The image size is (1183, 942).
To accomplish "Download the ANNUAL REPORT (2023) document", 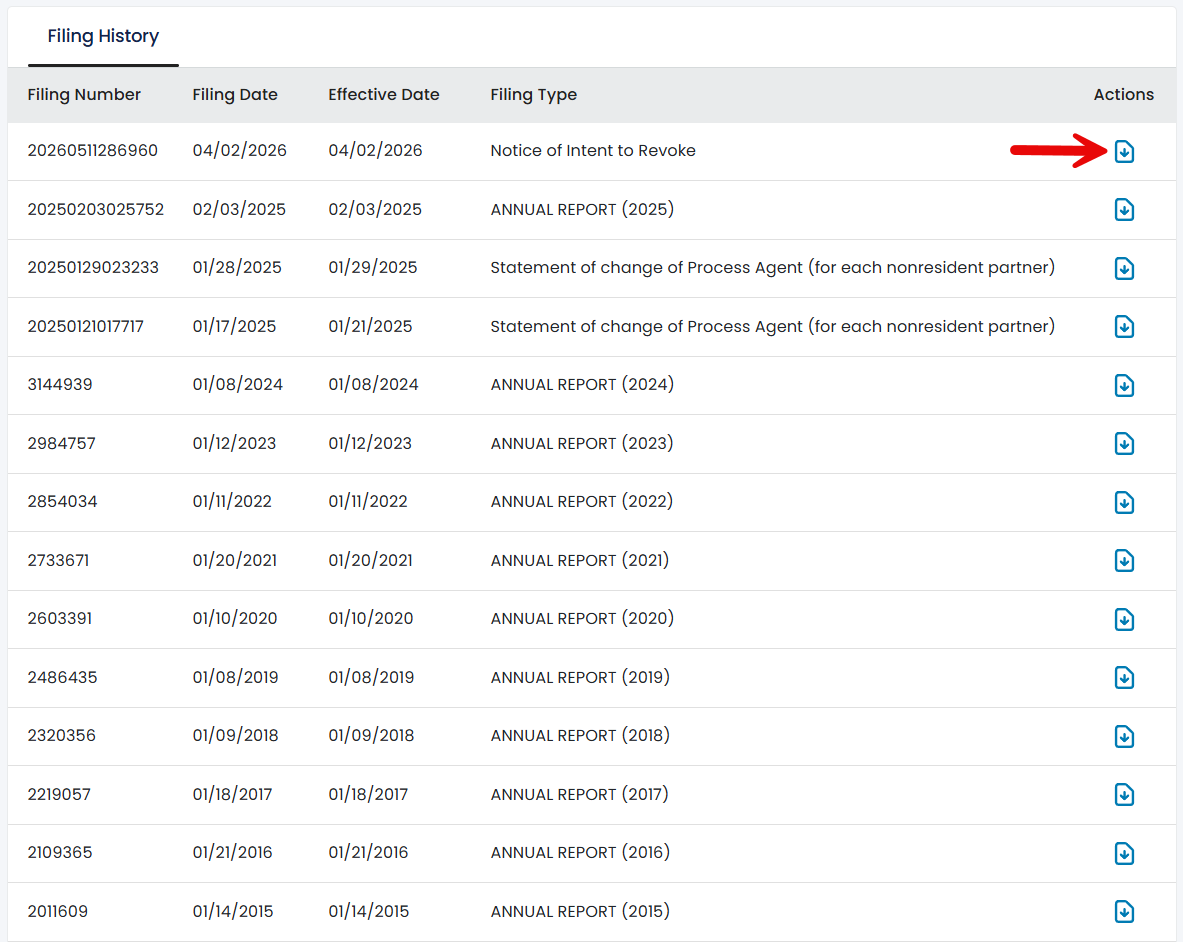I will [1124, 443].
